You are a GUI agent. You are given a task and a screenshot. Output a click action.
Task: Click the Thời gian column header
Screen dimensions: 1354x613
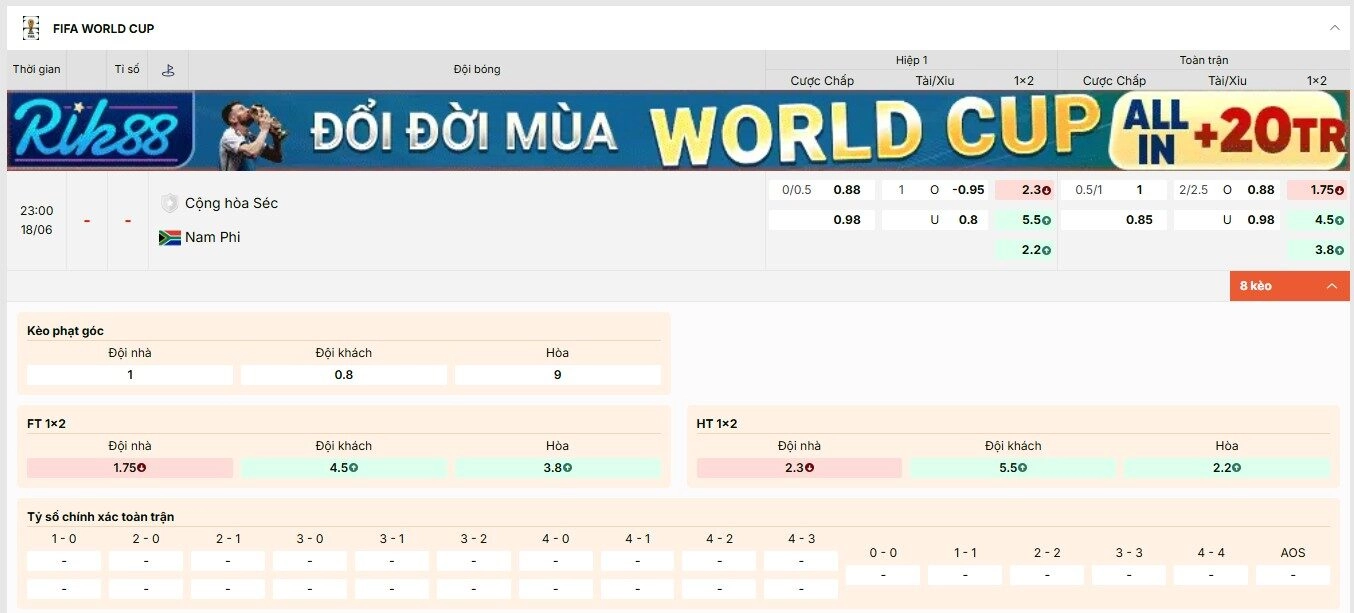point(37,70)
